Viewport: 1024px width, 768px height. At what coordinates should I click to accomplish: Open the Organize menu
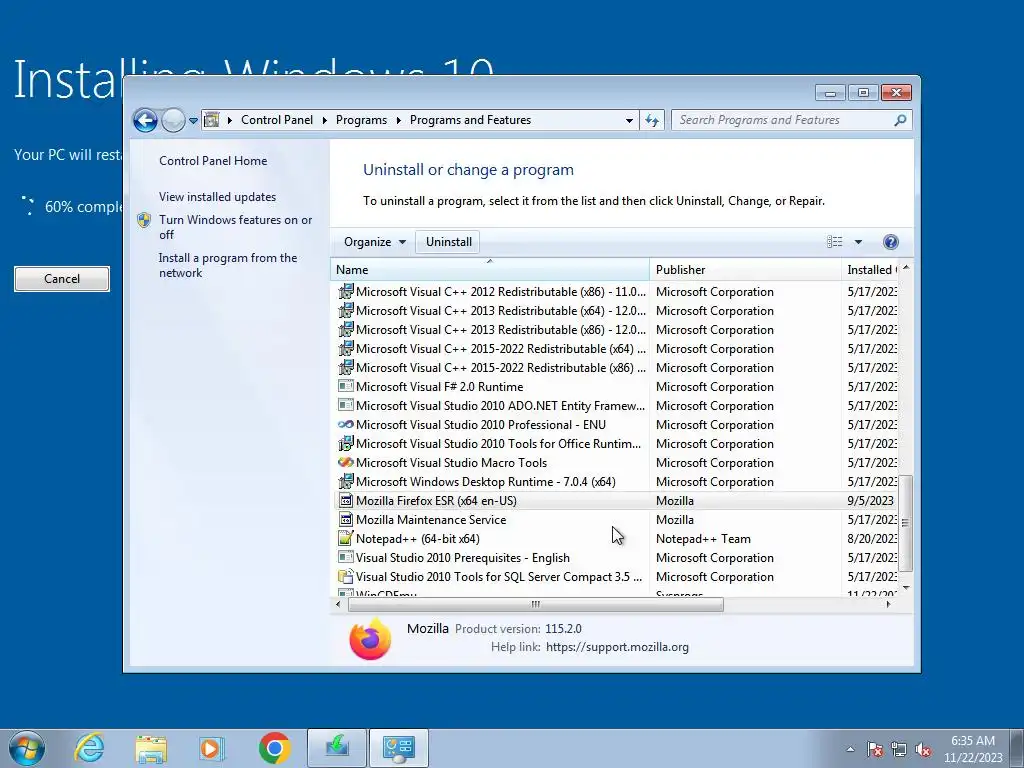tap(375, 242)
